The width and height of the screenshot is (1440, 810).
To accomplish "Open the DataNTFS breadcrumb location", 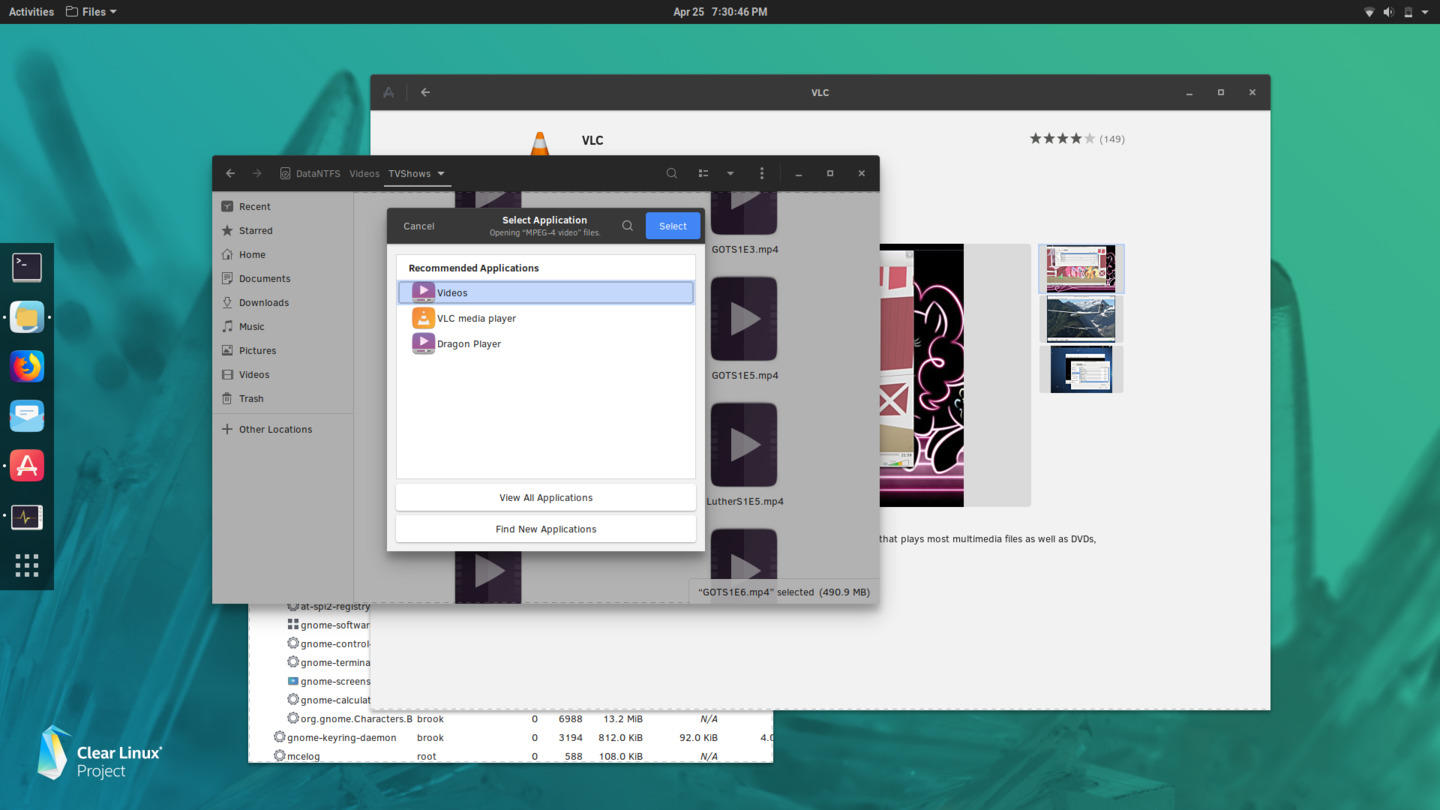I will point(310,173).
